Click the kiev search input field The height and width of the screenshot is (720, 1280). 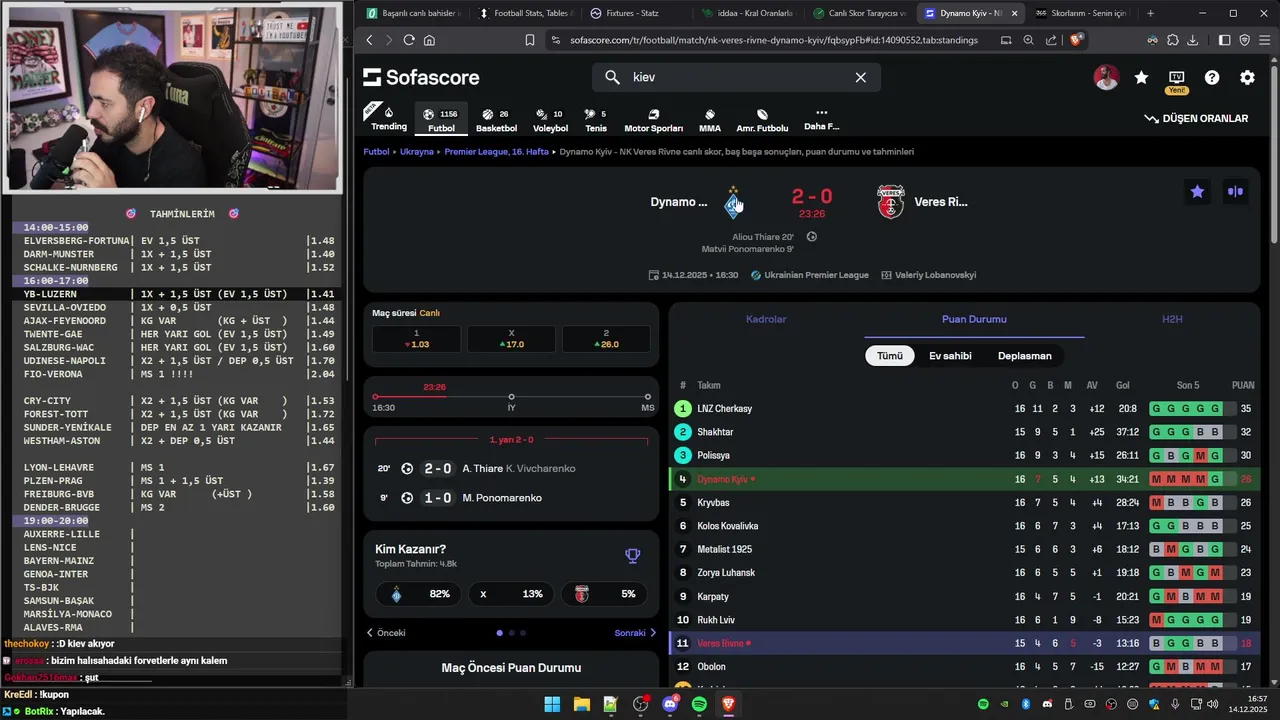click(738, 77)
